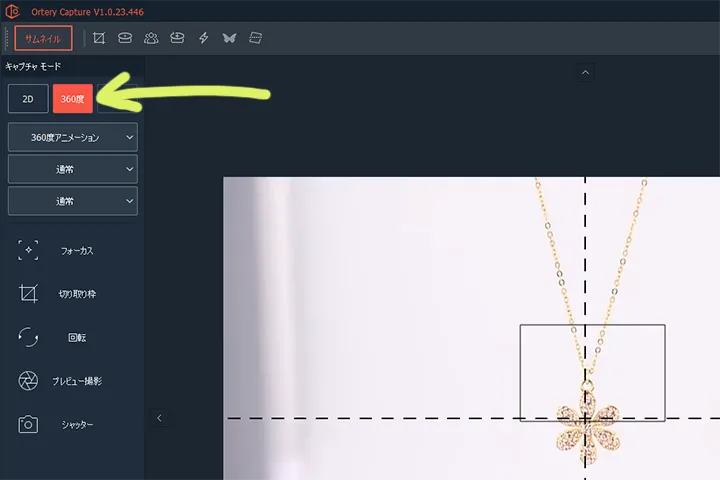This screenshot has width=720, height=480.
Task: Open the 360度アニメーション dropdown
Action: 72,137
